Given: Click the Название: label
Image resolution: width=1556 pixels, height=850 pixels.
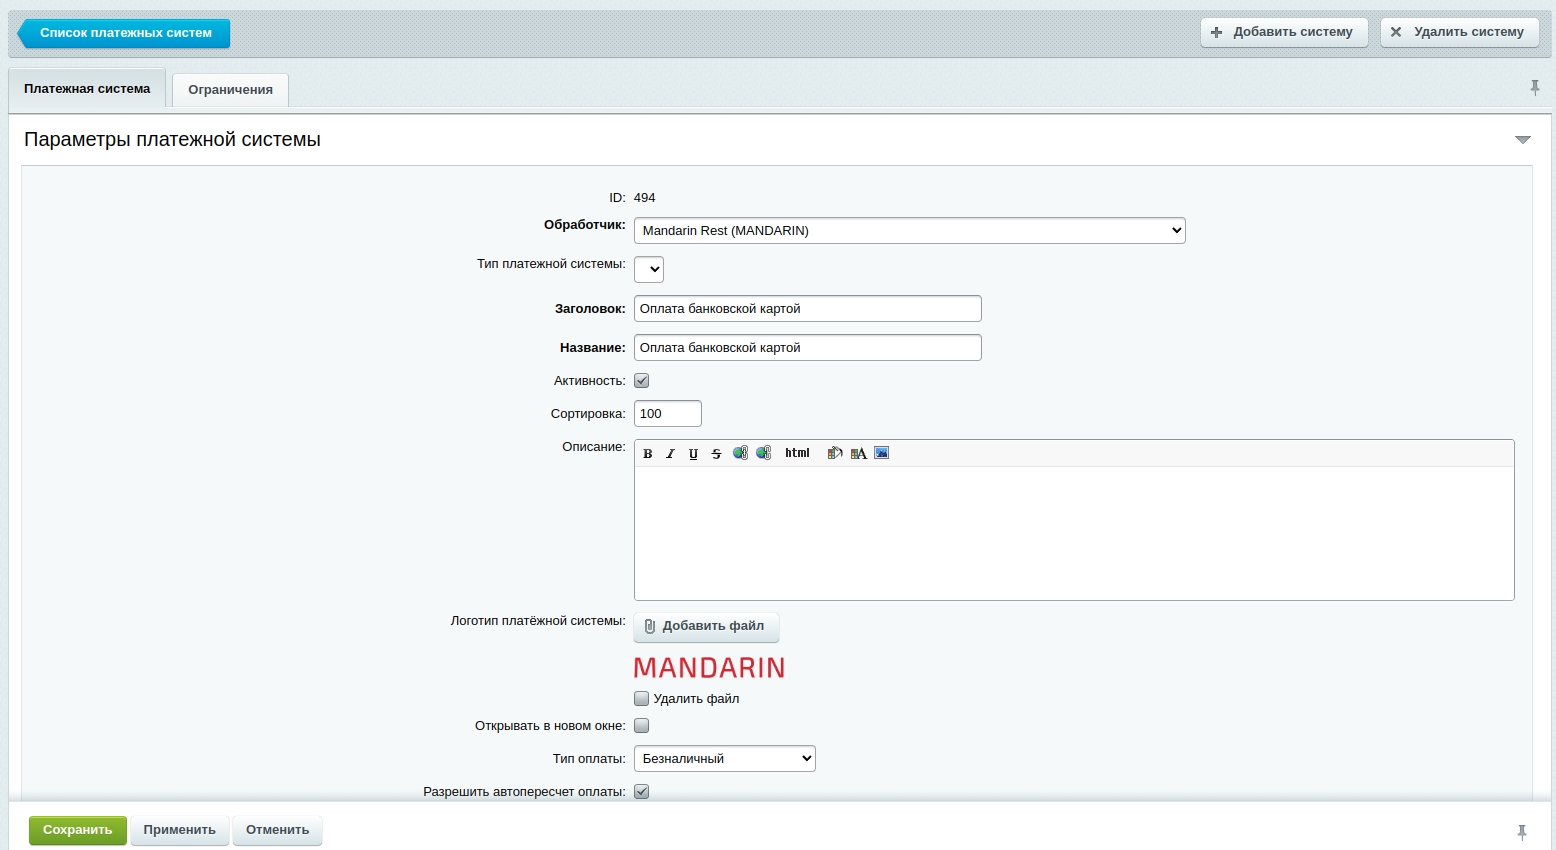Looking at the screenshot, I should coord(593,348).
